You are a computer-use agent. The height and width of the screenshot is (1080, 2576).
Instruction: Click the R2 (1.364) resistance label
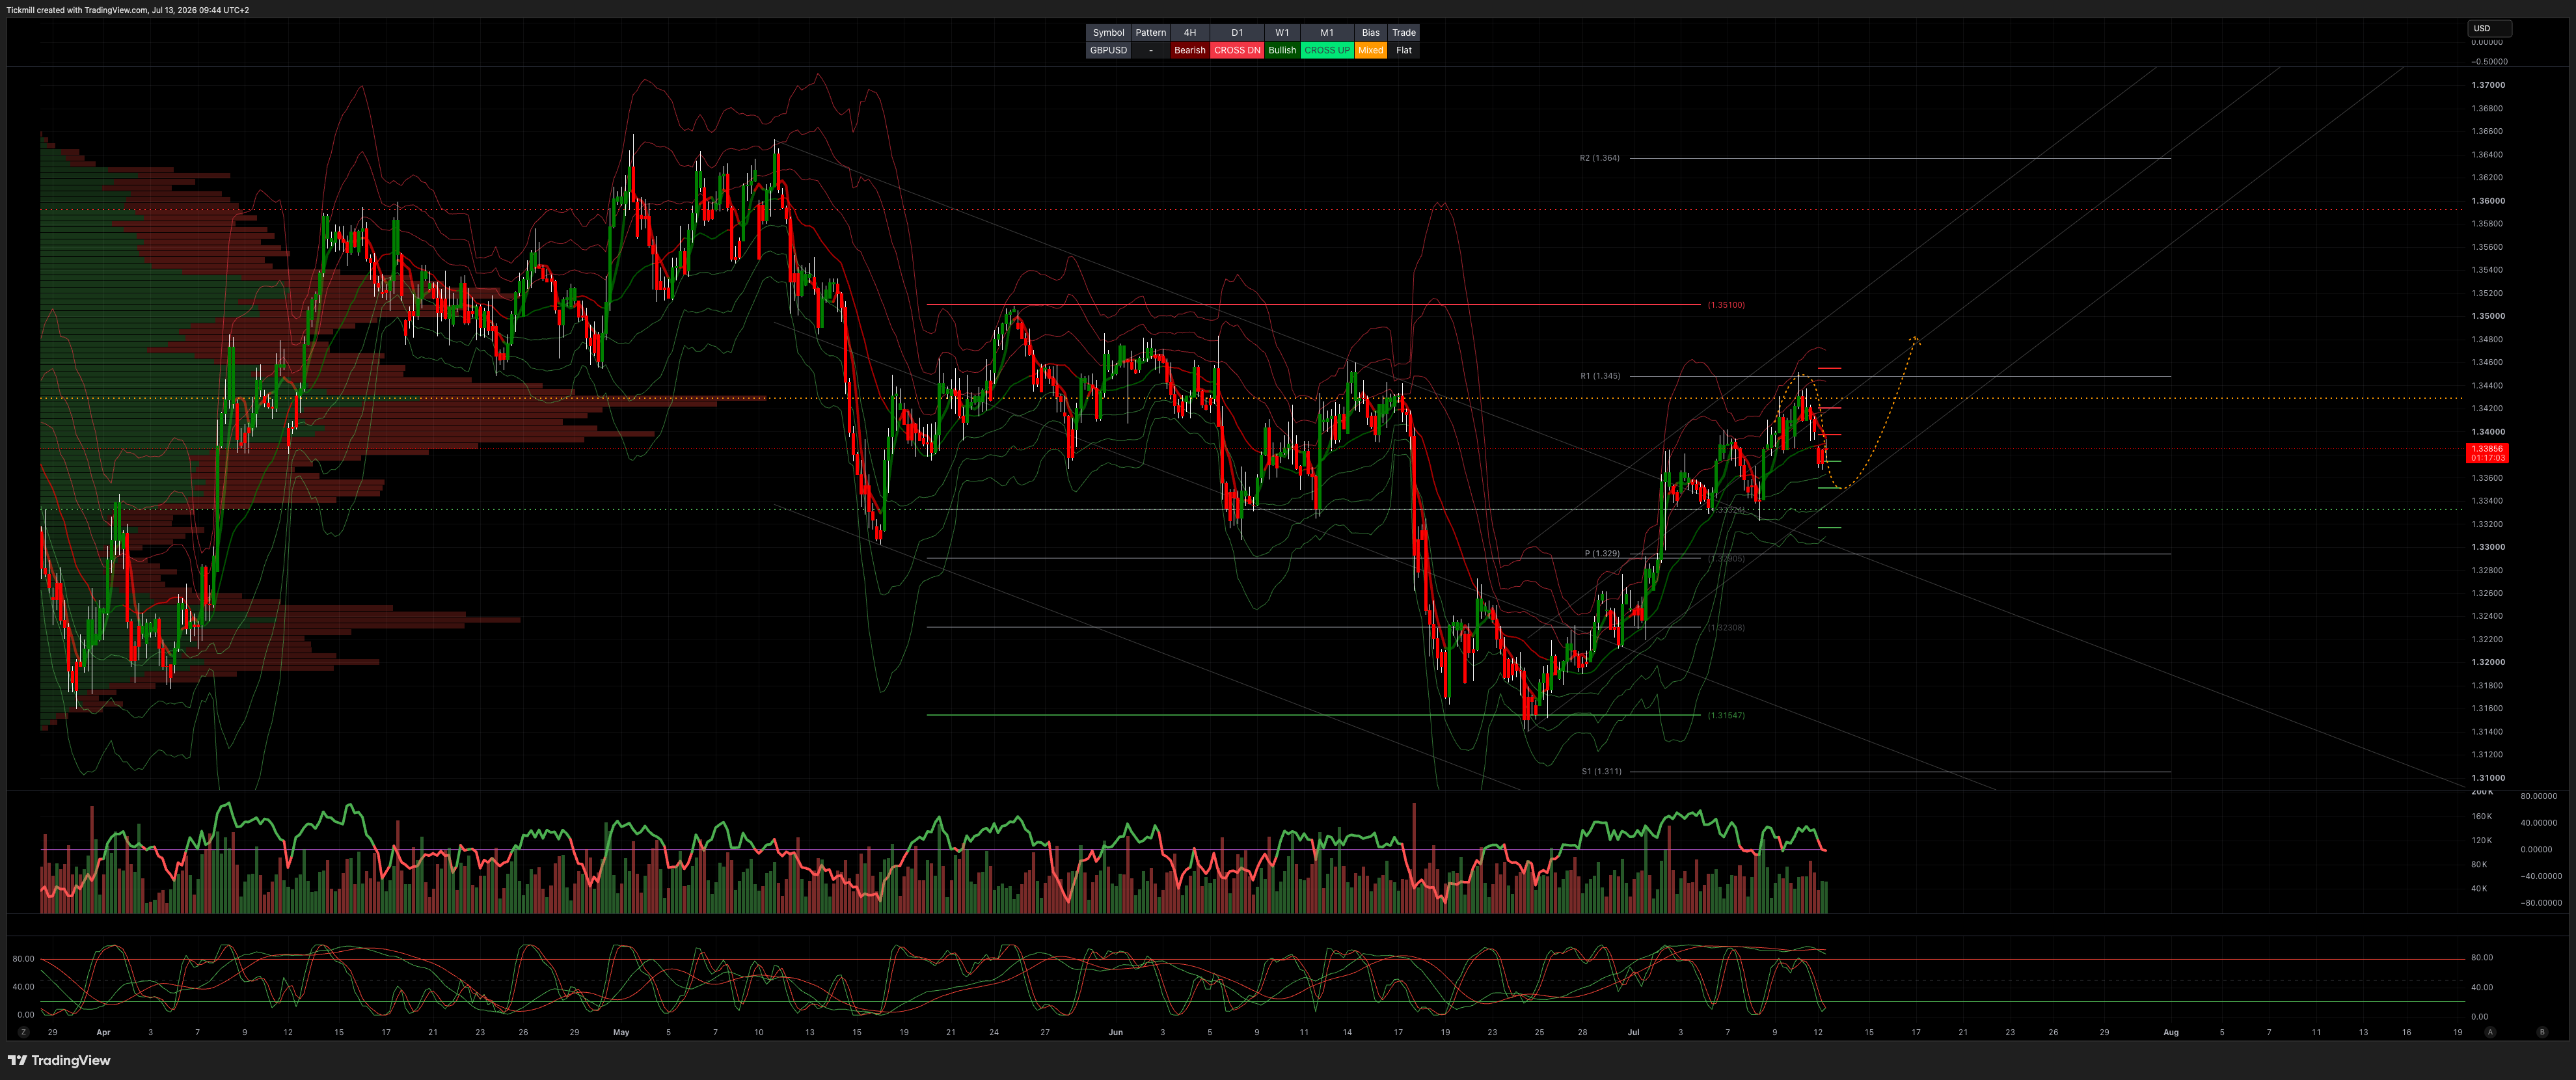1599,158
